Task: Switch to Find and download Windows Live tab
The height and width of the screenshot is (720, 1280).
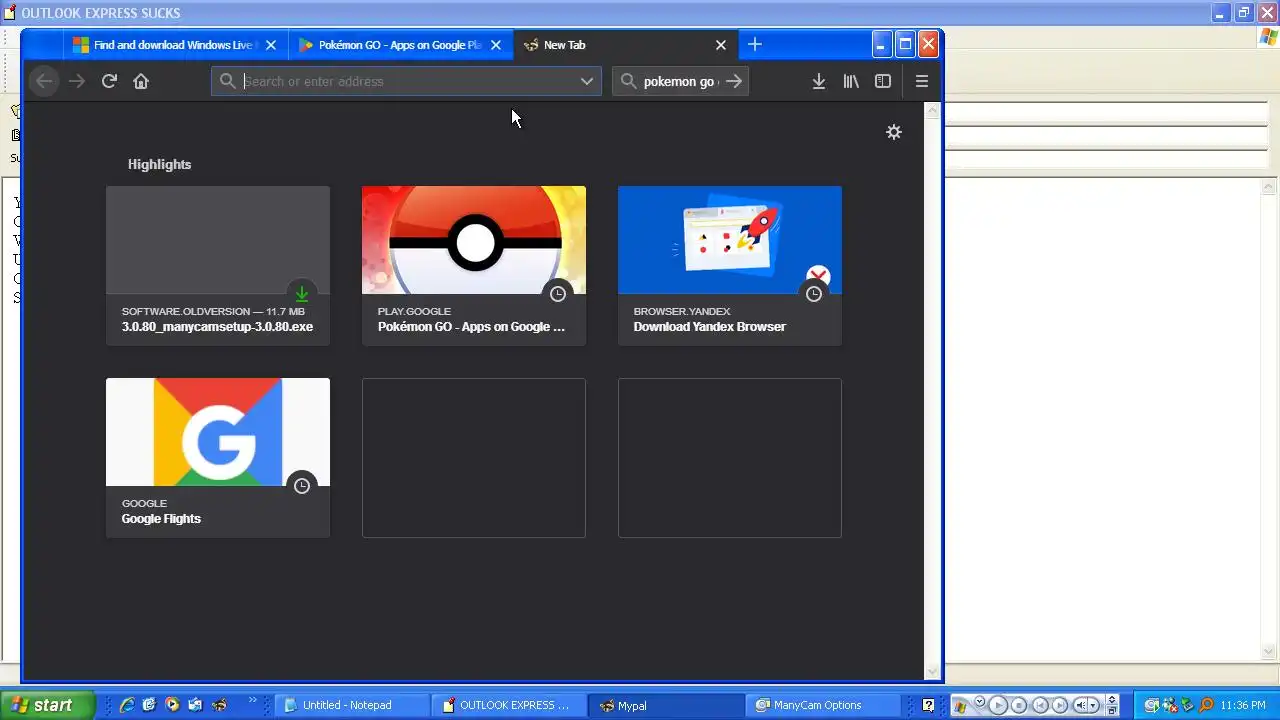Action: click(x=176, y=45)
